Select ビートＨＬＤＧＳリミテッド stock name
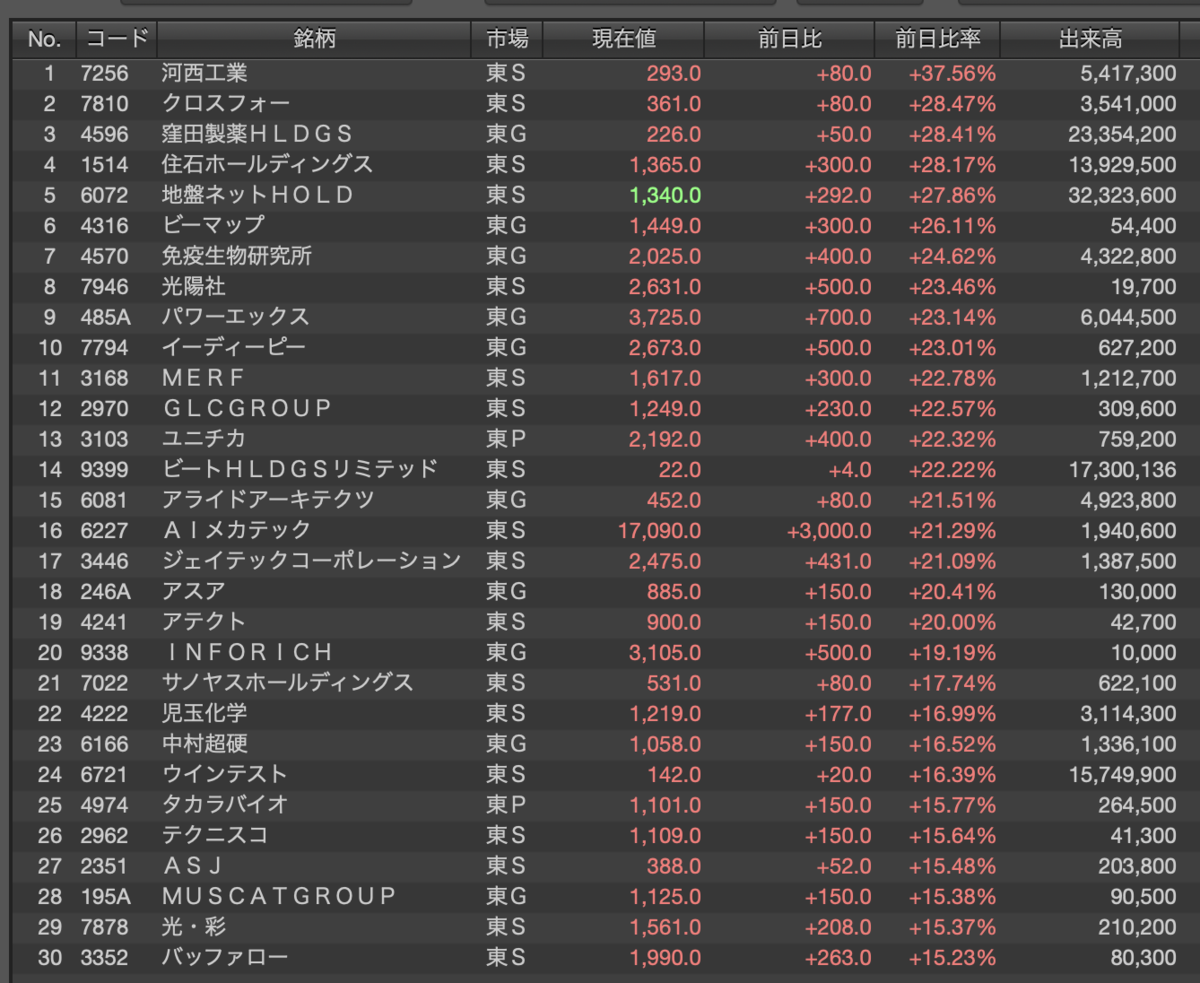Screen dimensions: 1200x983 click(300, 469)
